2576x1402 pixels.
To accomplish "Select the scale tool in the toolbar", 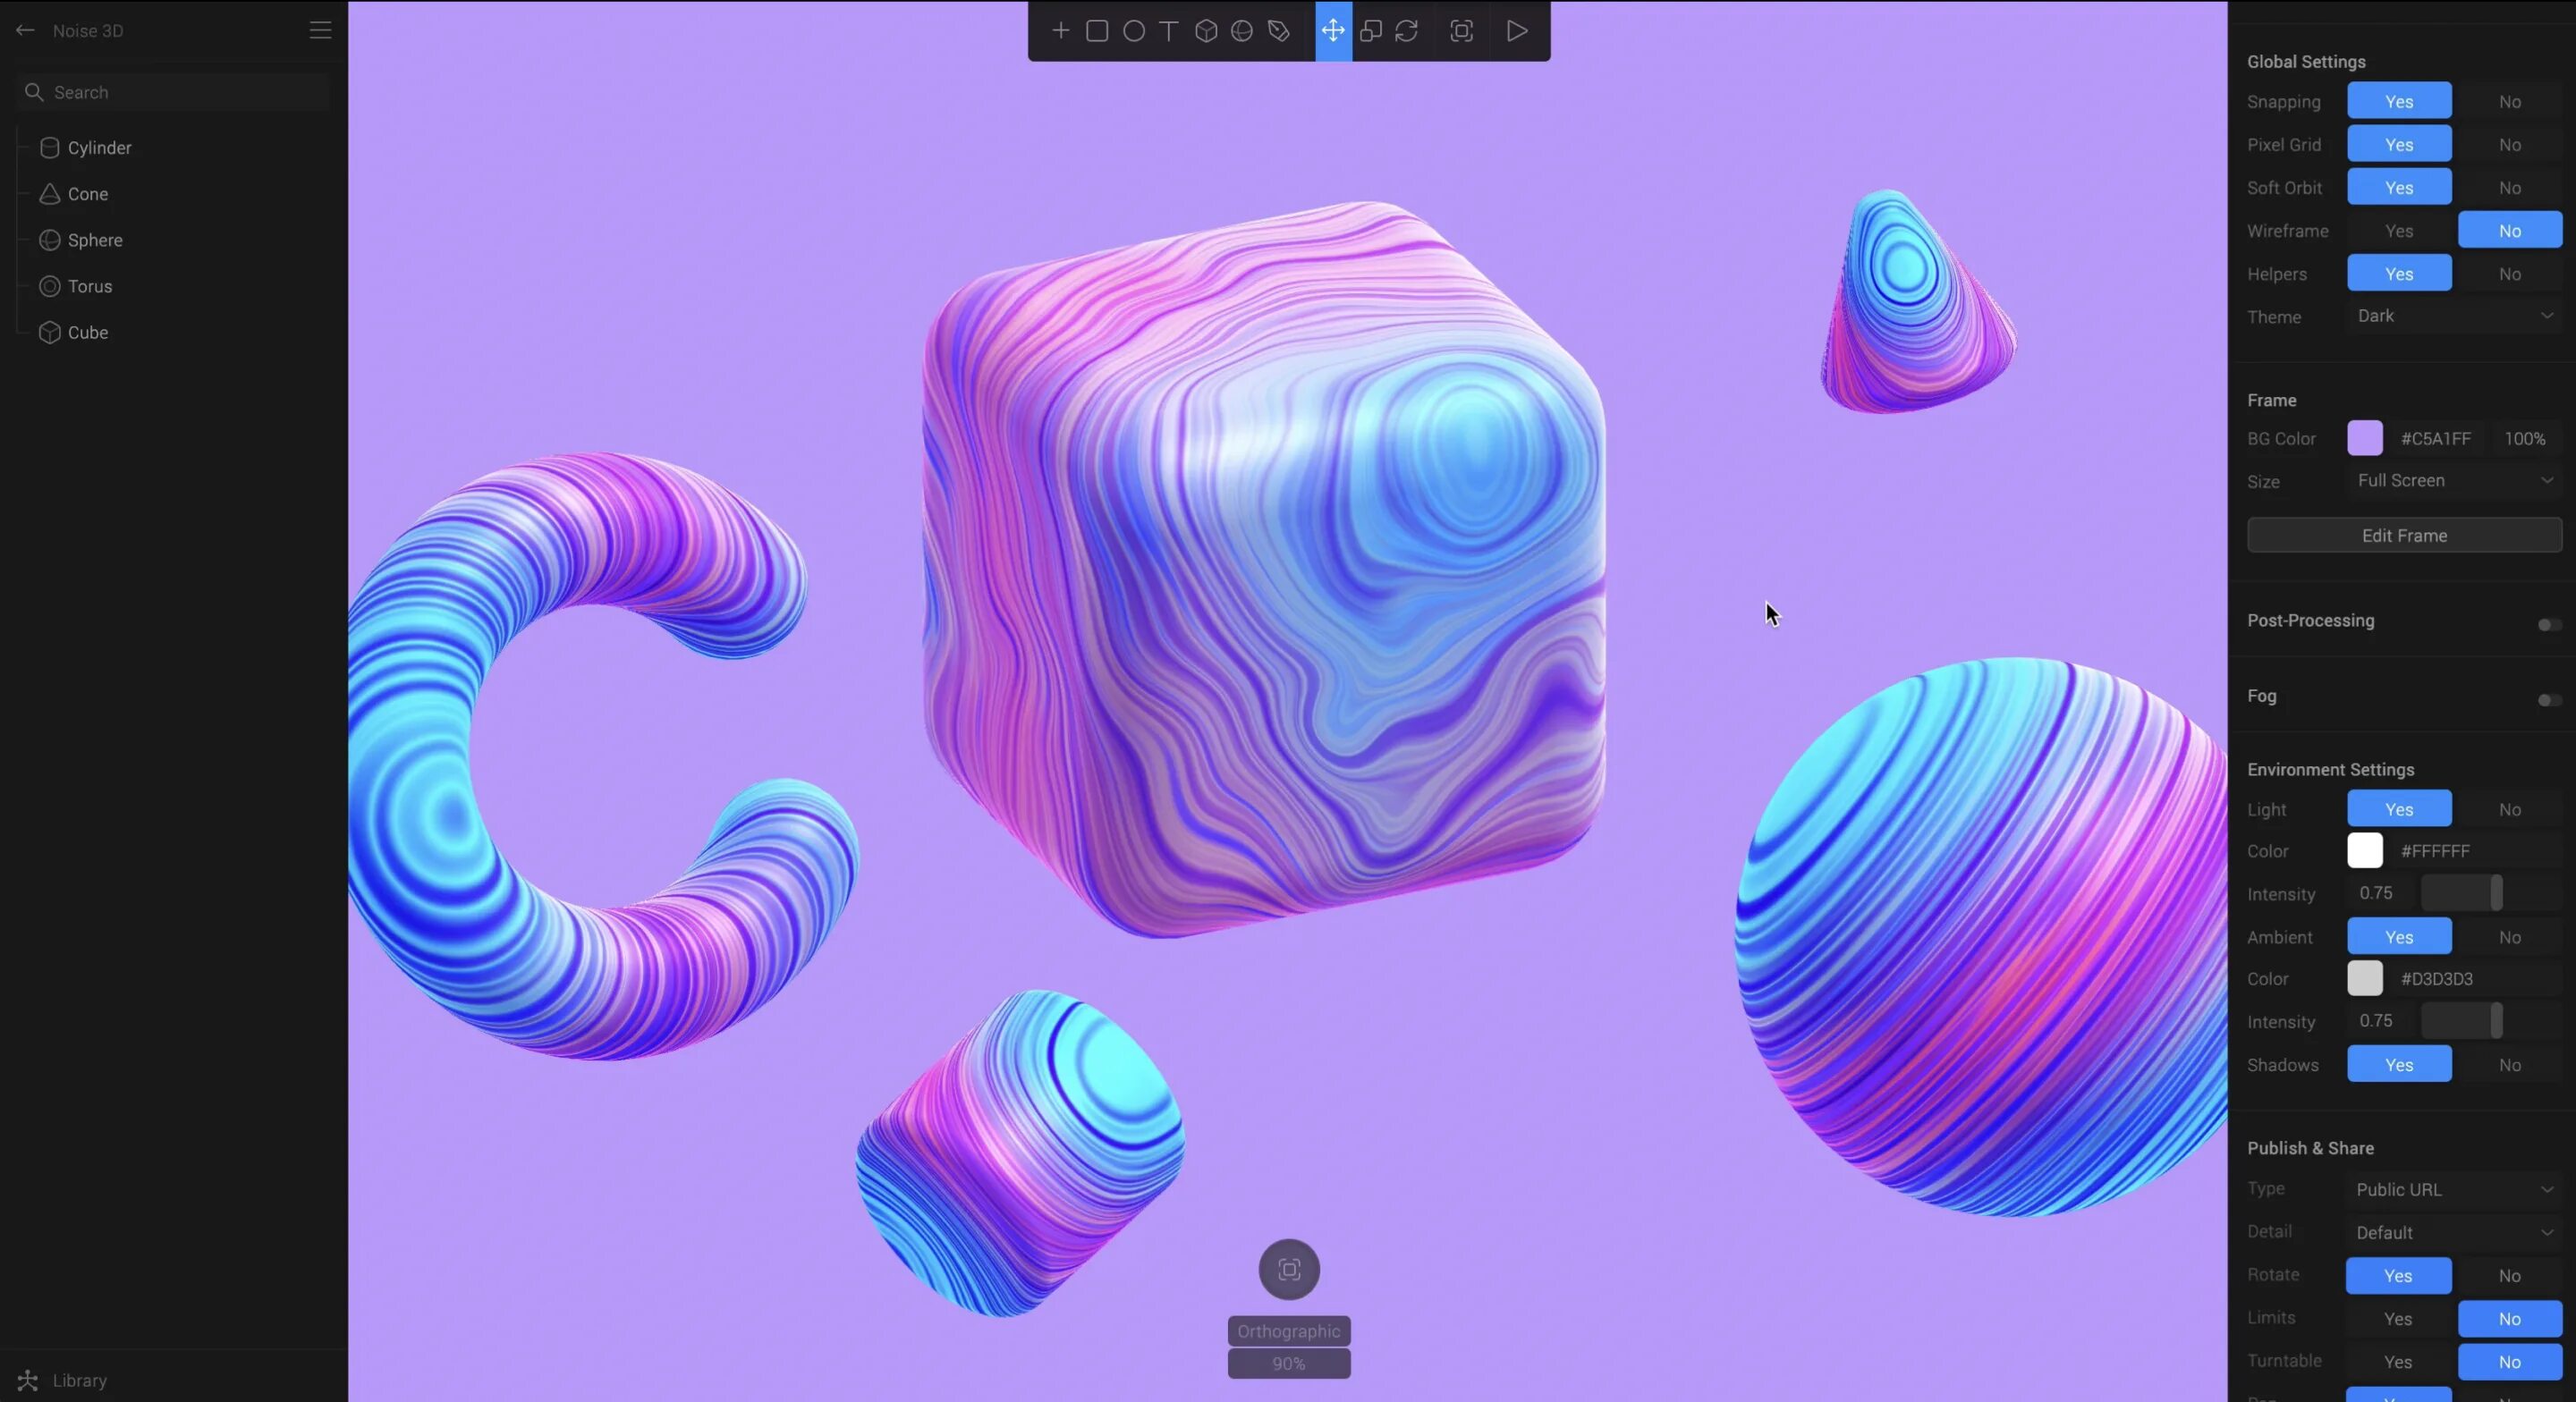I will (1370, 31).
